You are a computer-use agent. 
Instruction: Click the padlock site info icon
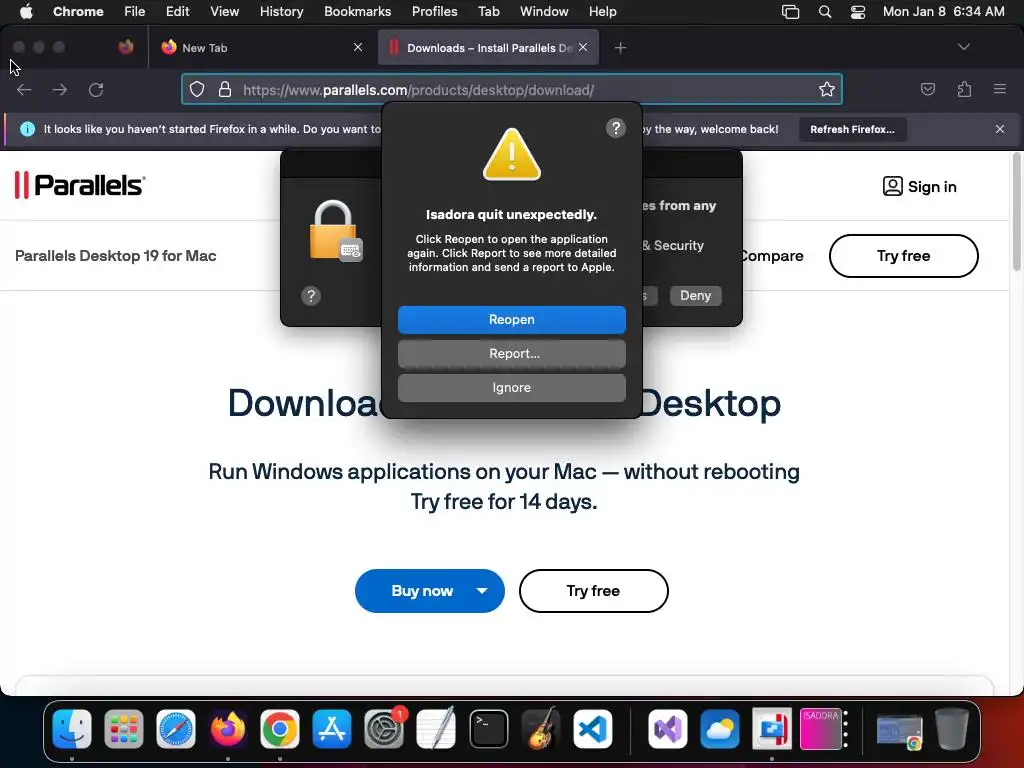pyautogui.click(x=225, y=89)
